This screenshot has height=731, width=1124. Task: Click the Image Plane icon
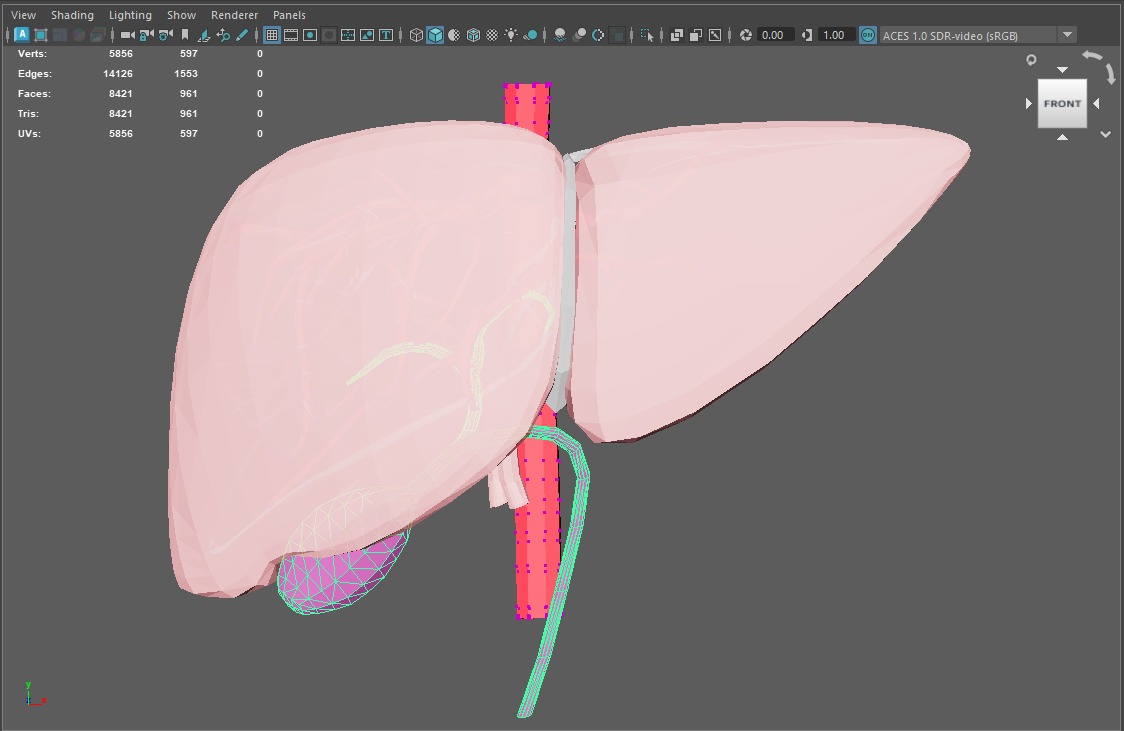pyautogui.click(x=204, y=35)
